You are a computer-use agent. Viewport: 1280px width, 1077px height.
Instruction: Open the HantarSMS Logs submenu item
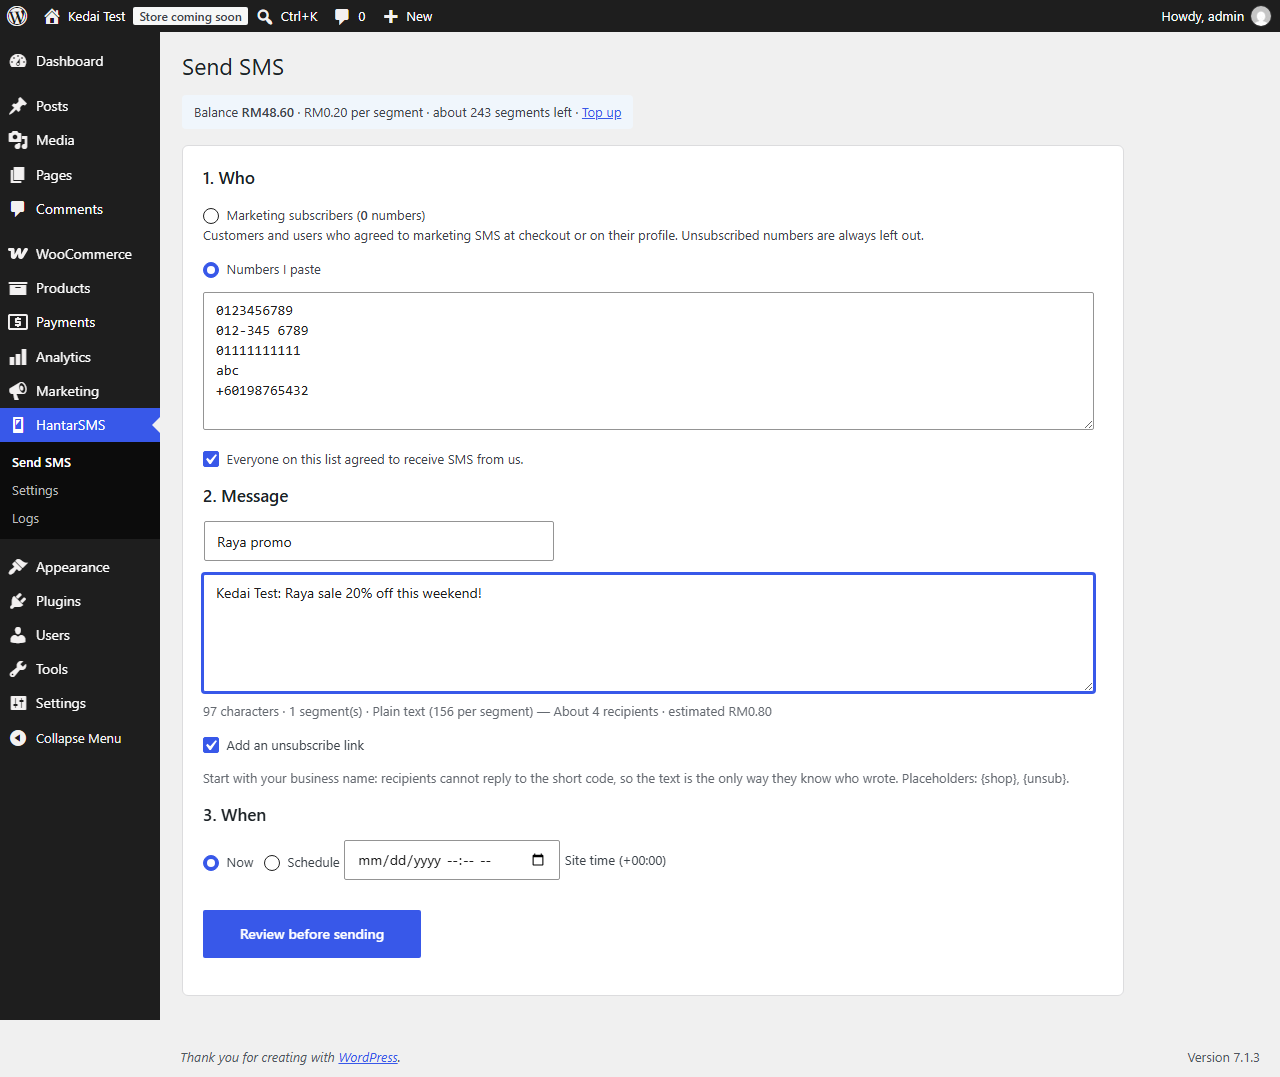coord(26,518)
